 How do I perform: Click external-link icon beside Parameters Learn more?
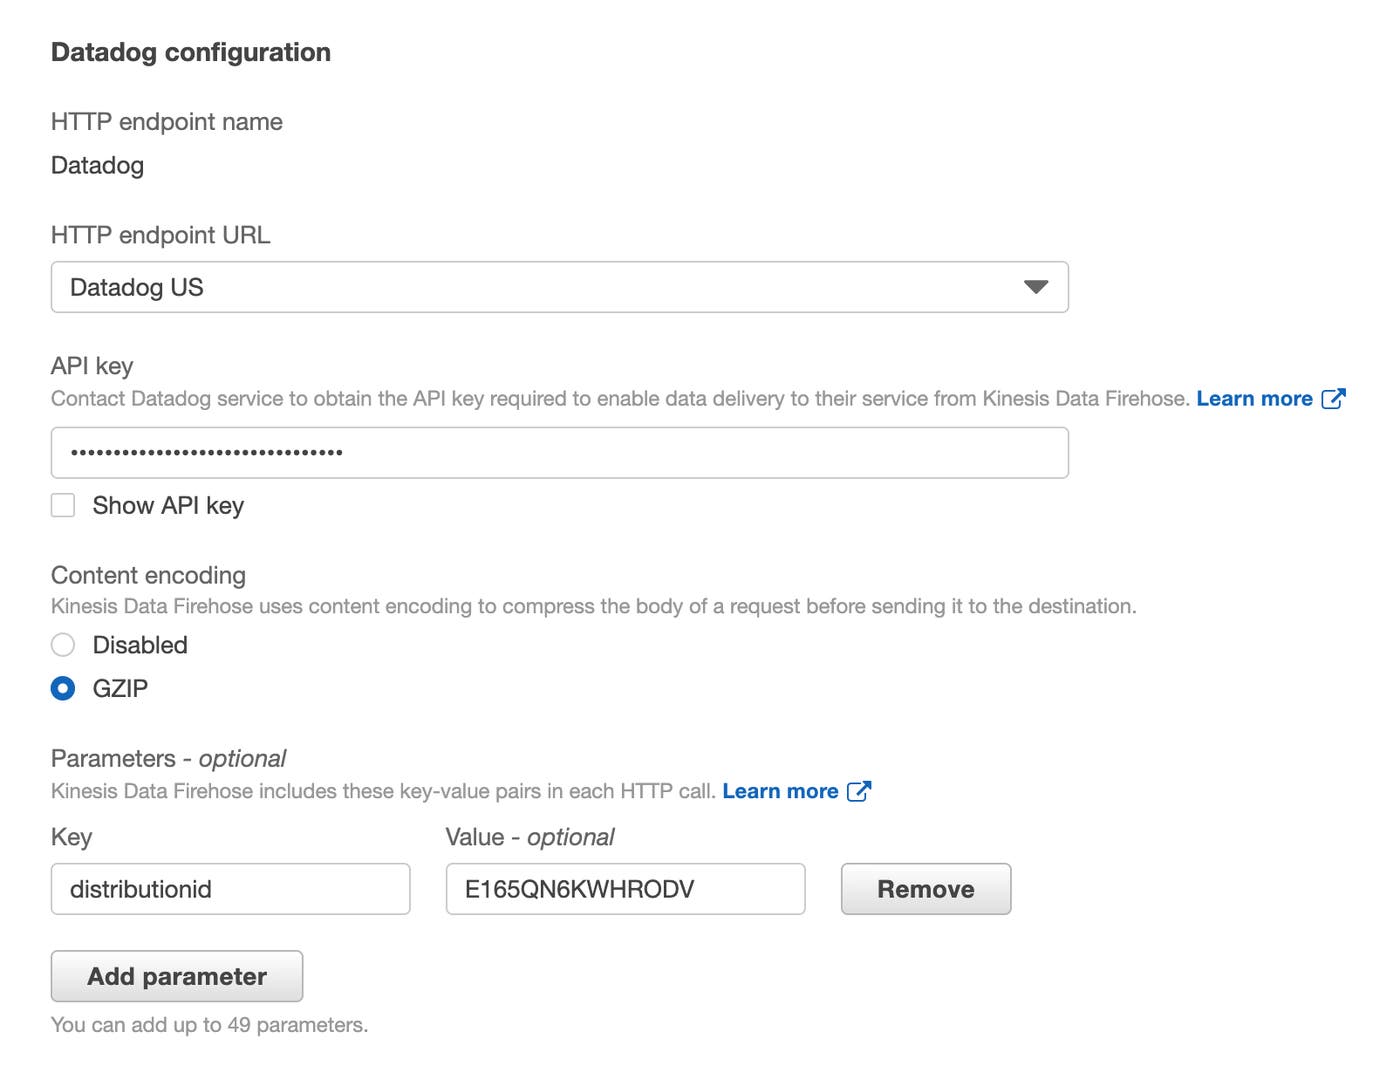860,791
